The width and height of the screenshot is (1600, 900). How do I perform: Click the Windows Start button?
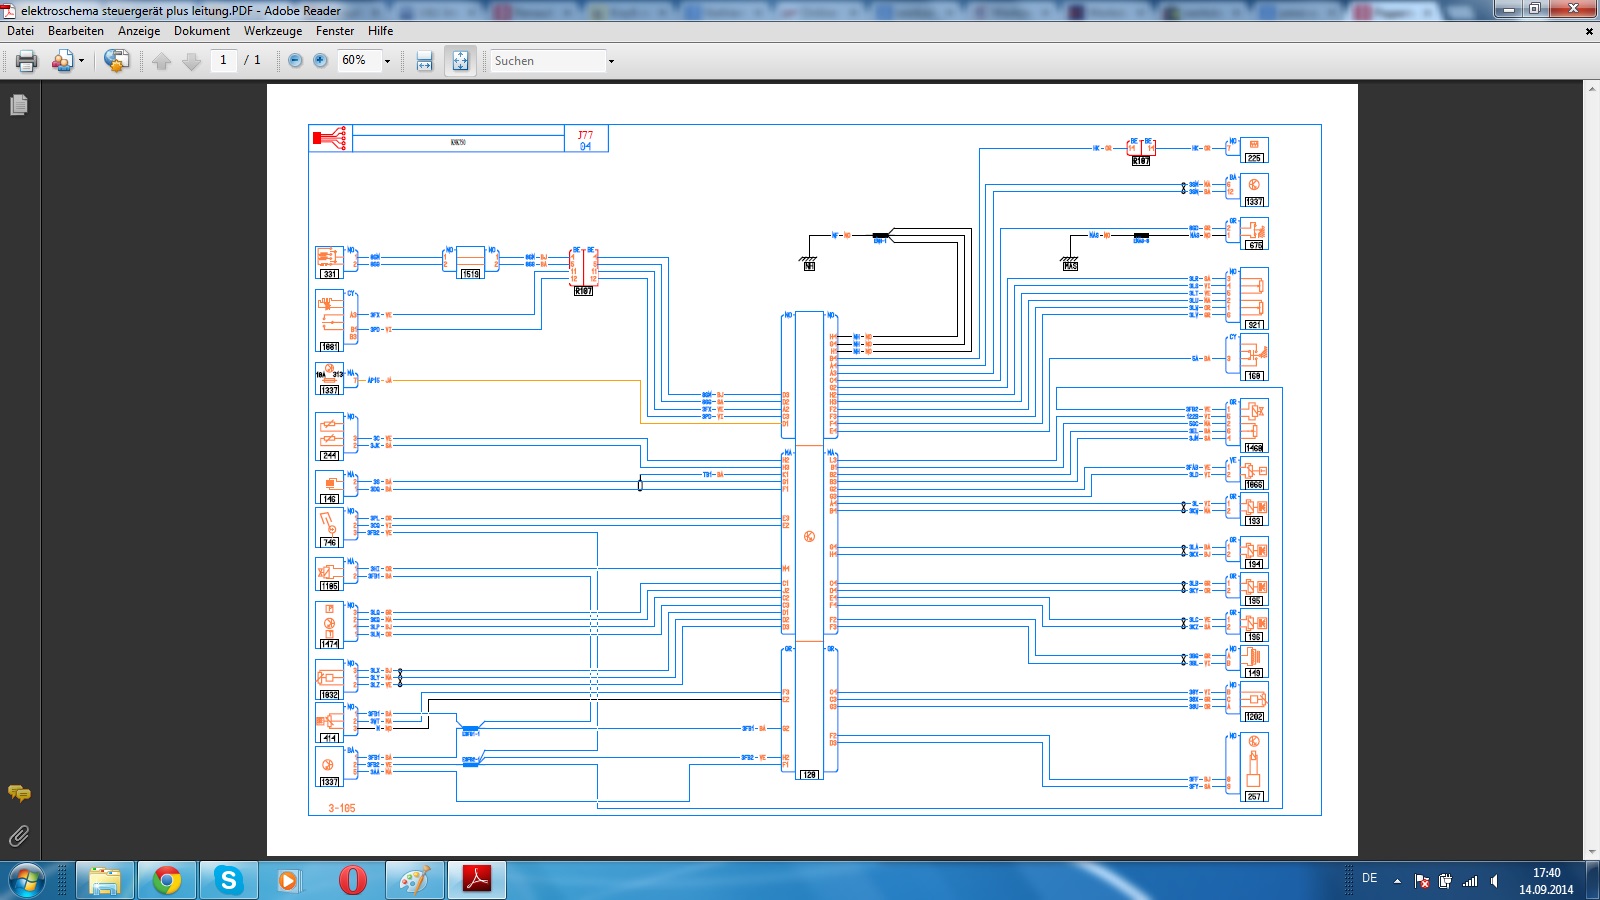[26, 881]
